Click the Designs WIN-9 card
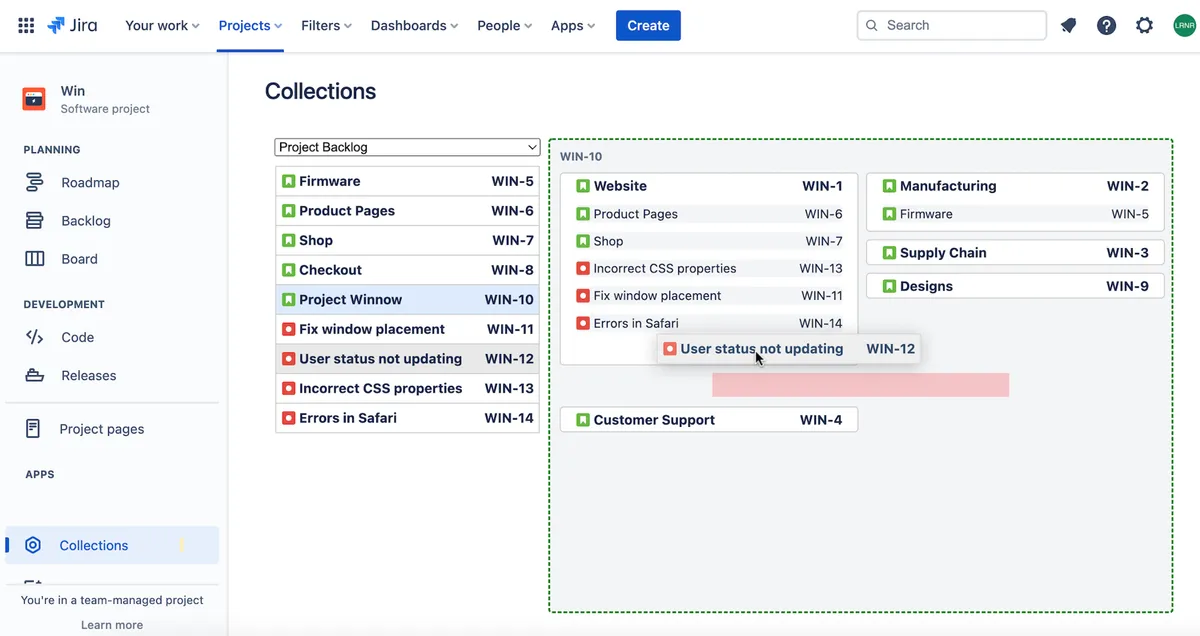This screenshot has height=636, width=1200. (x=1015, y=286)
